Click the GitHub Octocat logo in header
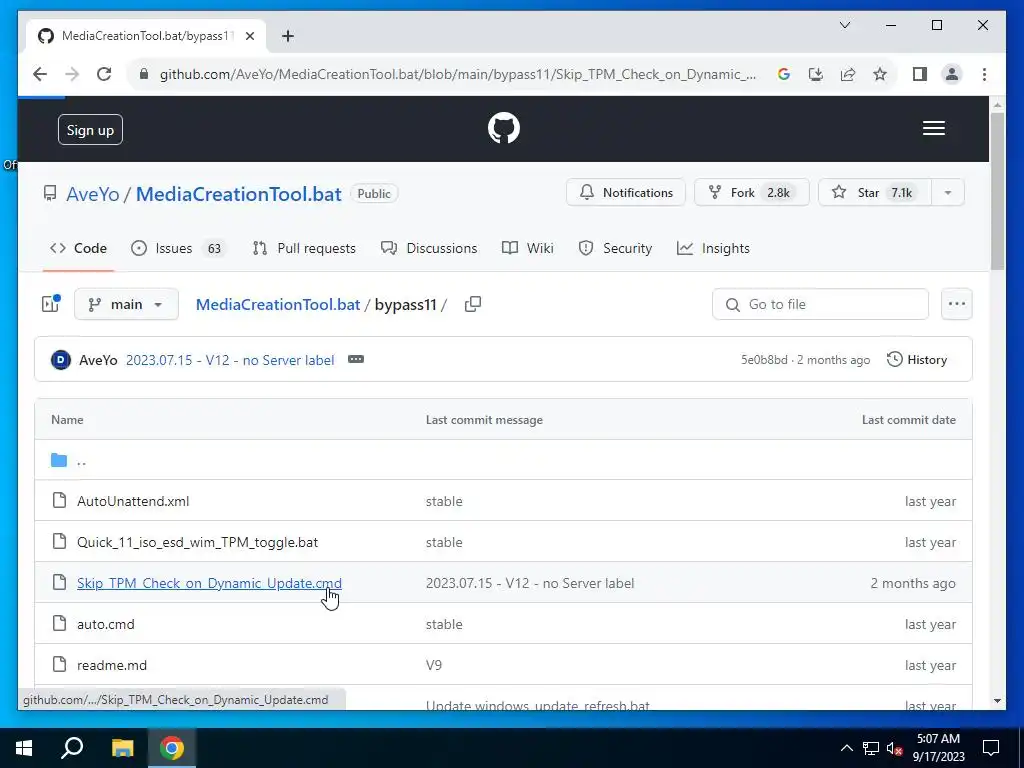 504,128
